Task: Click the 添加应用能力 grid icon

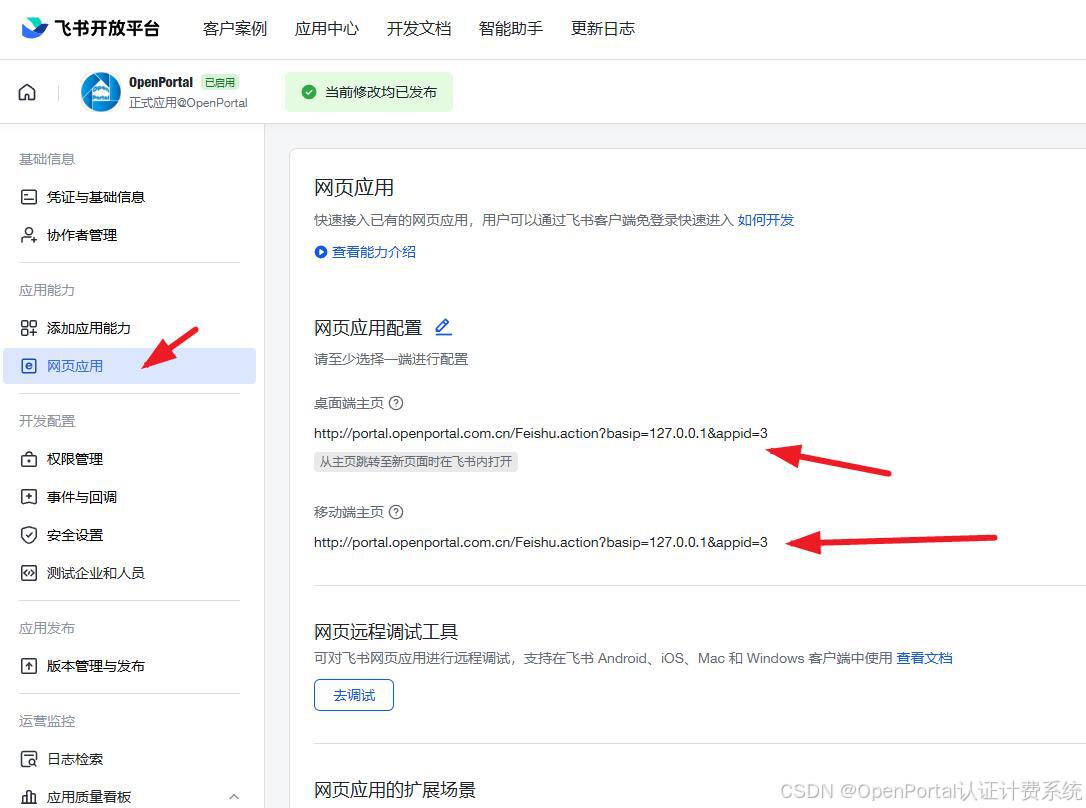Action: pyautogui.click(x=29, y=328)
